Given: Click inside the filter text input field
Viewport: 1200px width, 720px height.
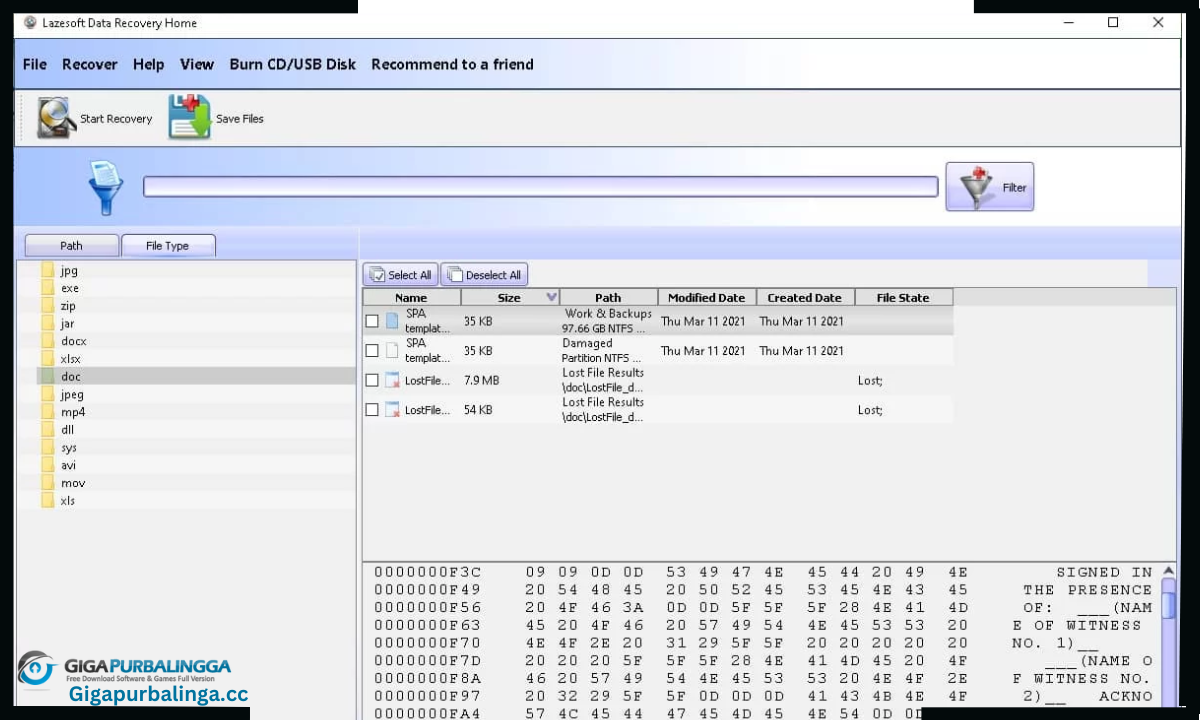Looking at the screenshot, I should (x=540, y=187).
